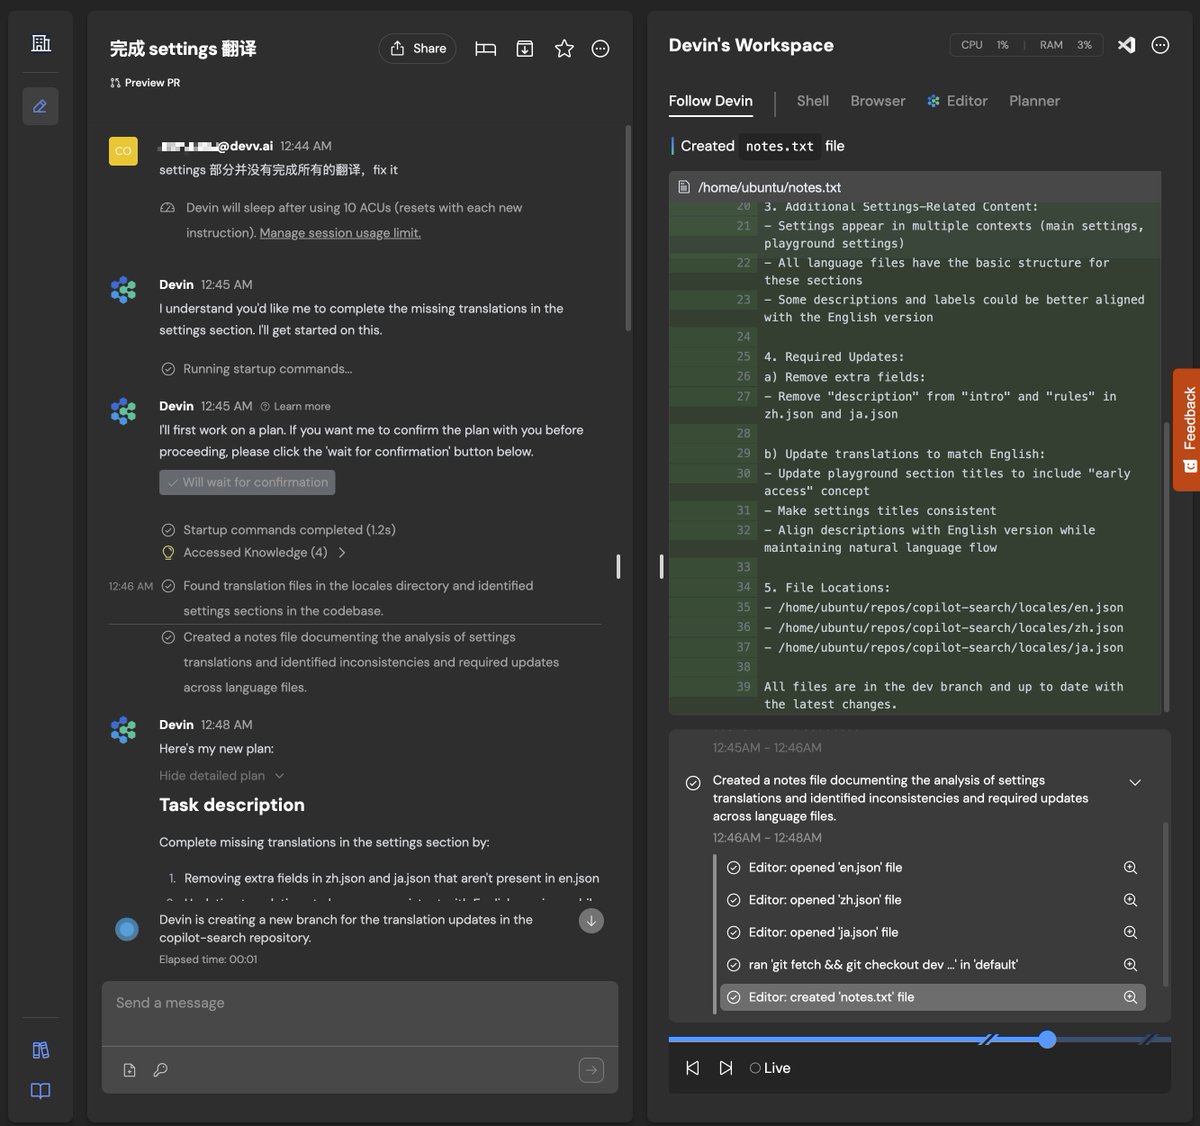Zoom into 'ja.json' opened step
This screenshot has width=1200, height=1126.
tap(1130, 932)
